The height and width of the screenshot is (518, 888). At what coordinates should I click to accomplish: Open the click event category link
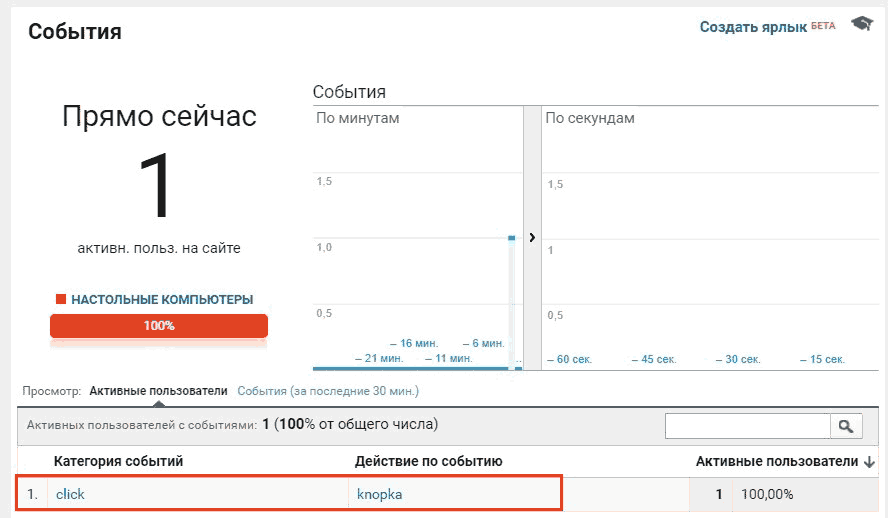(x=70, y=494)
